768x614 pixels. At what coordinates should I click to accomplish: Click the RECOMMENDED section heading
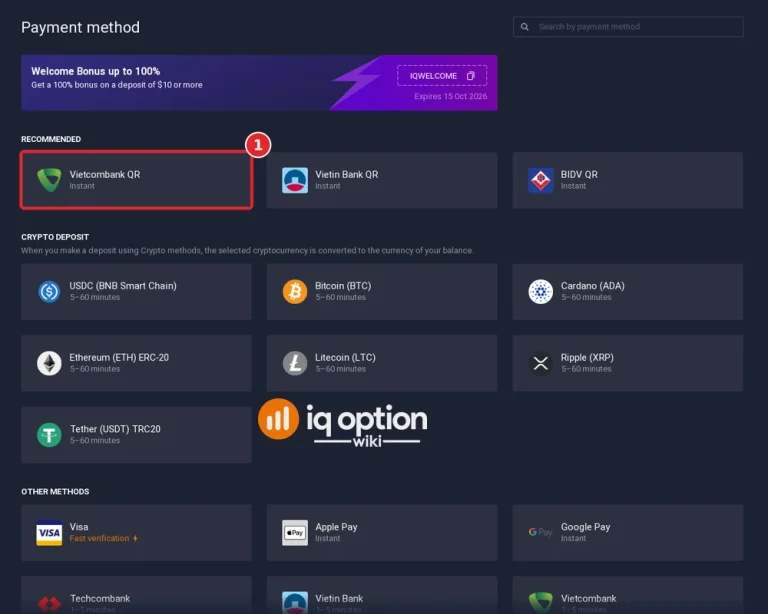51,139
